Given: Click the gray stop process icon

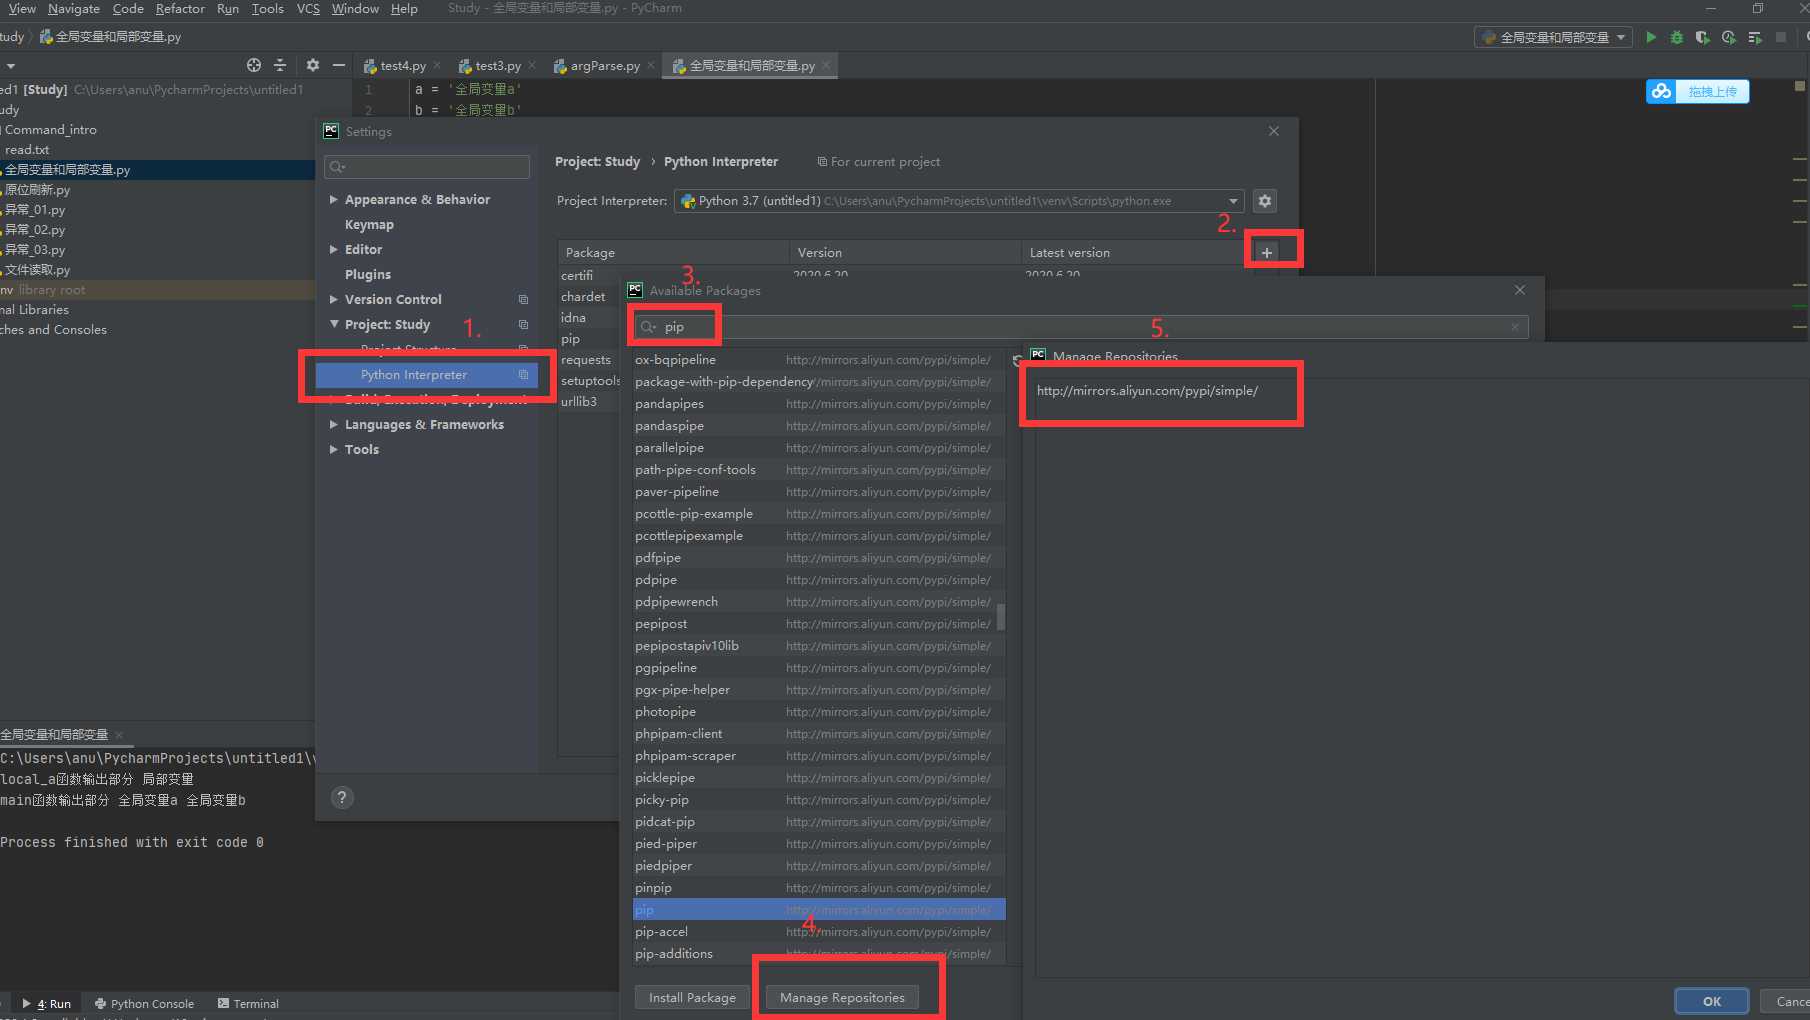Looking at the screenshot, I should [x=1781, y=37].
